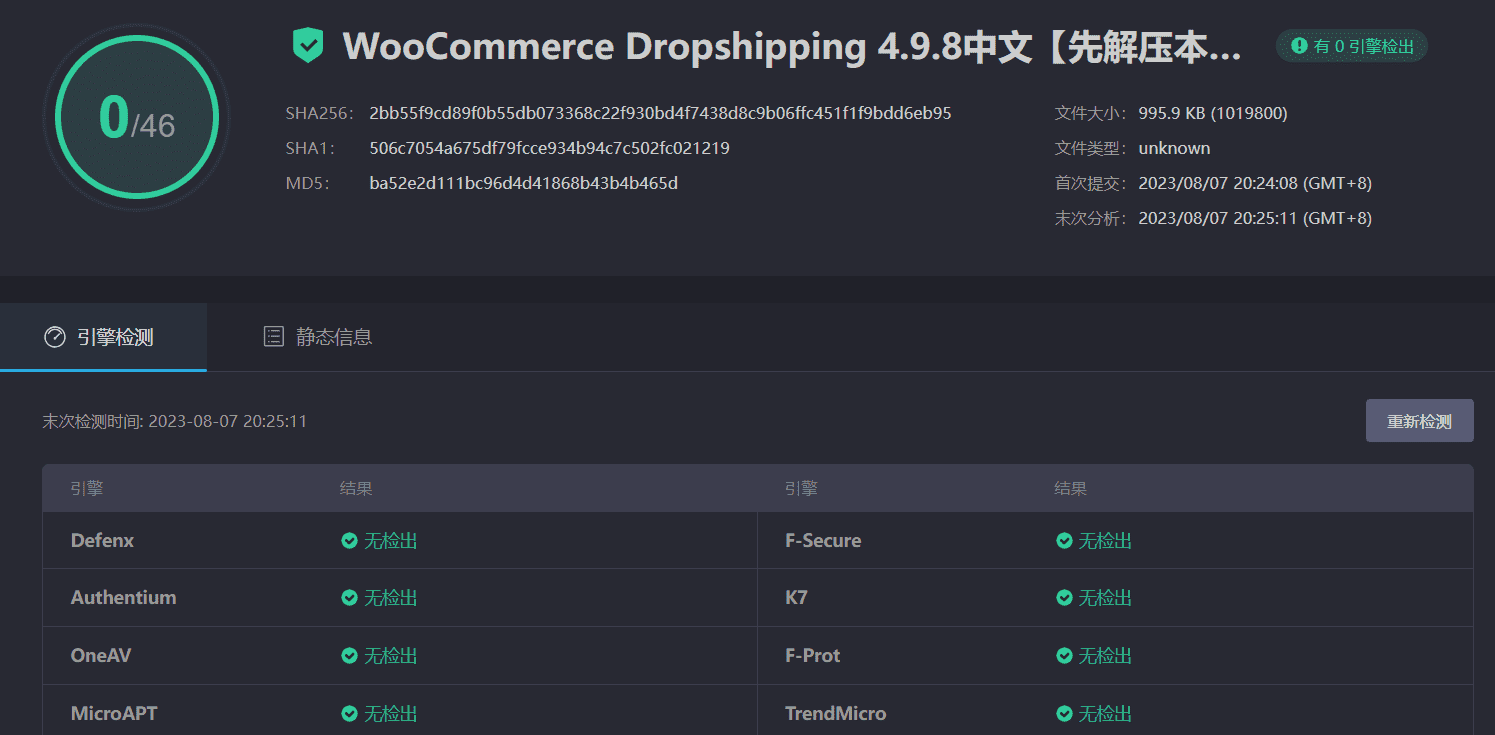Click the 无检出 result text for OneAV
This screenshot has width=1495, height=735.
tap(391, 656)
